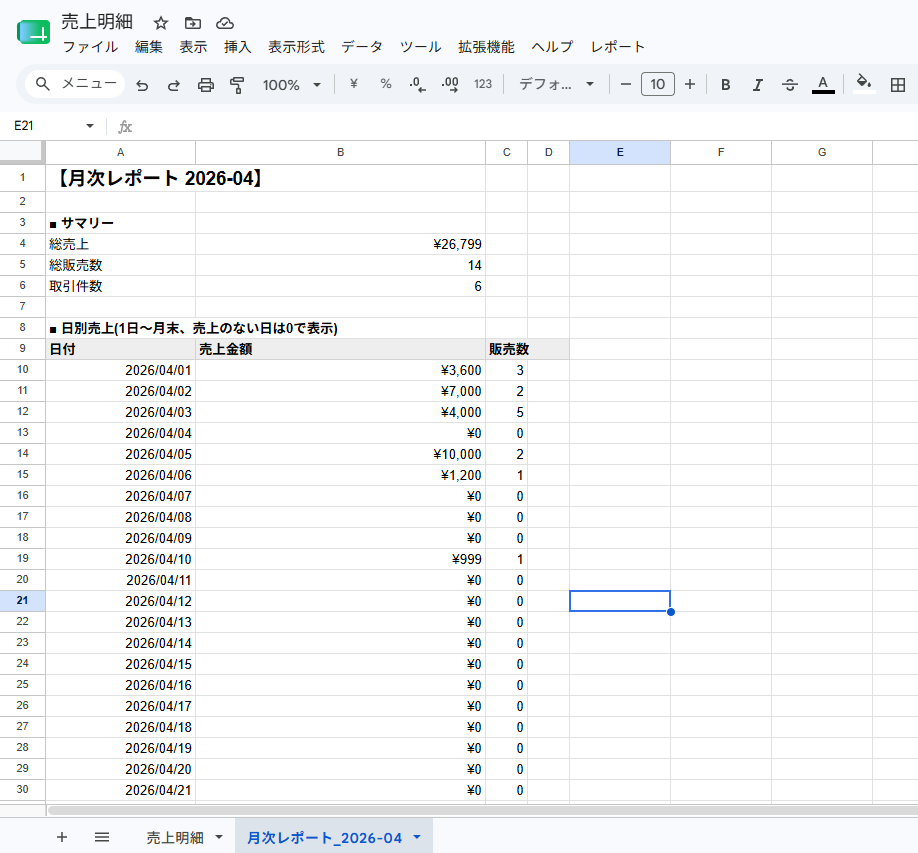
Task: Click the document title 売上明細
Action: coord(97,22)
